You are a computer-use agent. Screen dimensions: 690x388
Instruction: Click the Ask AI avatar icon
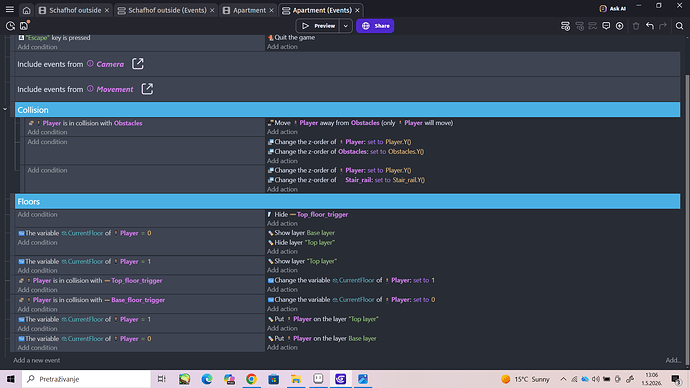click(603, 8)
